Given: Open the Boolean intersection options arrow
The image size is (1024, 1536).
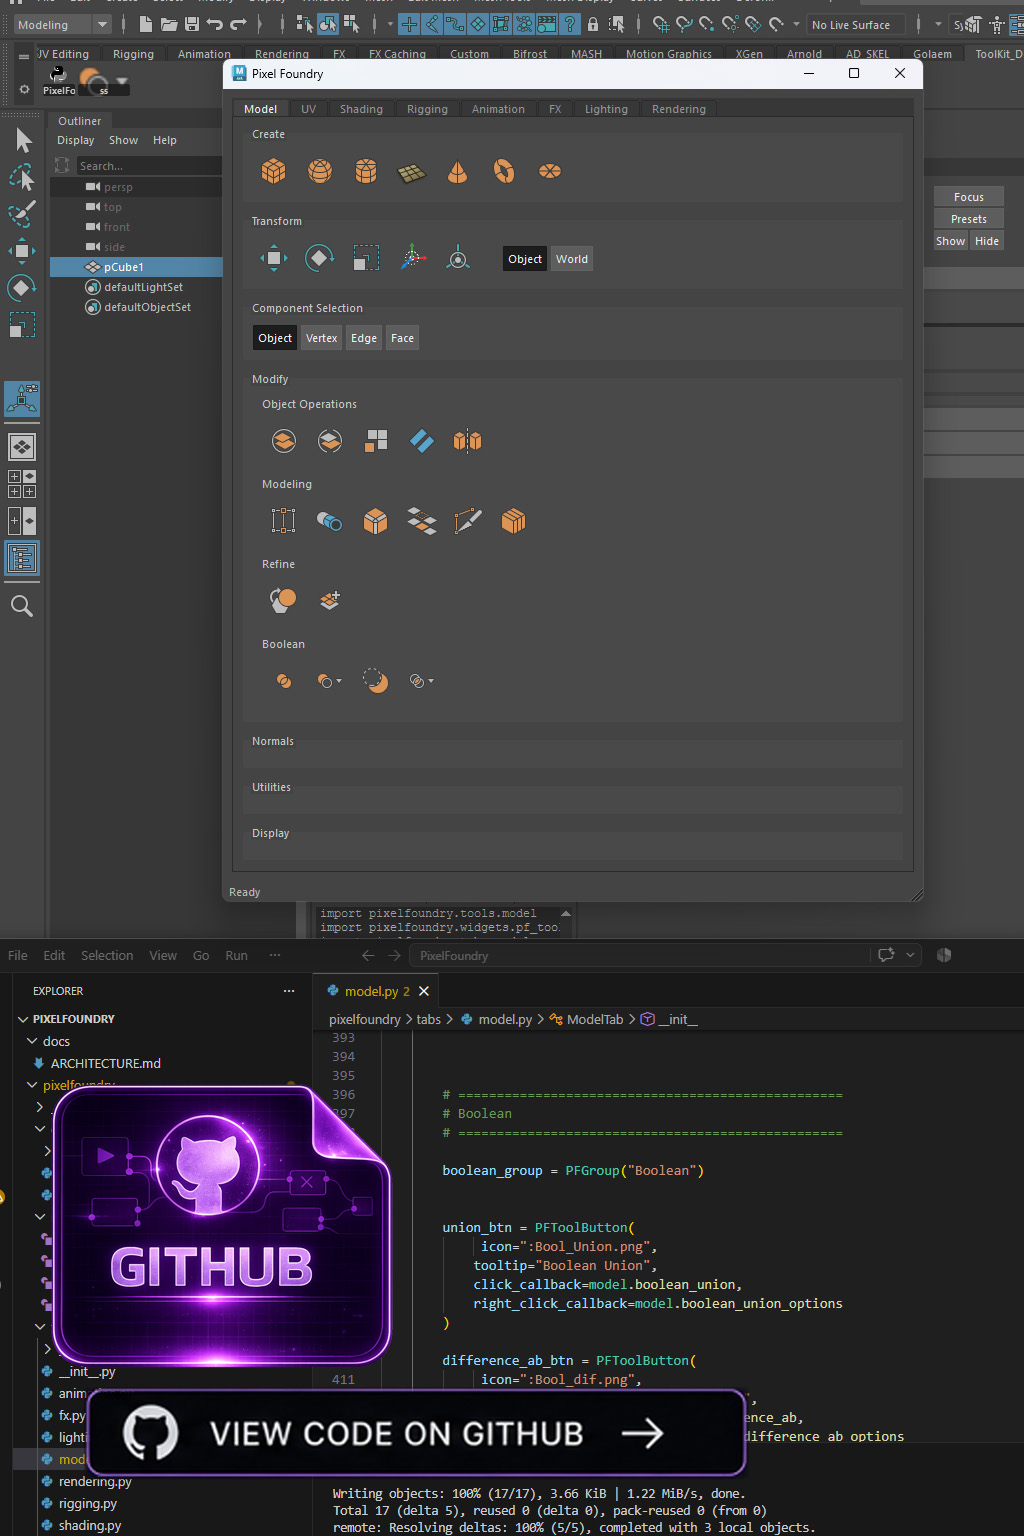Looking at the screenshot, I should tap(431, 681).
